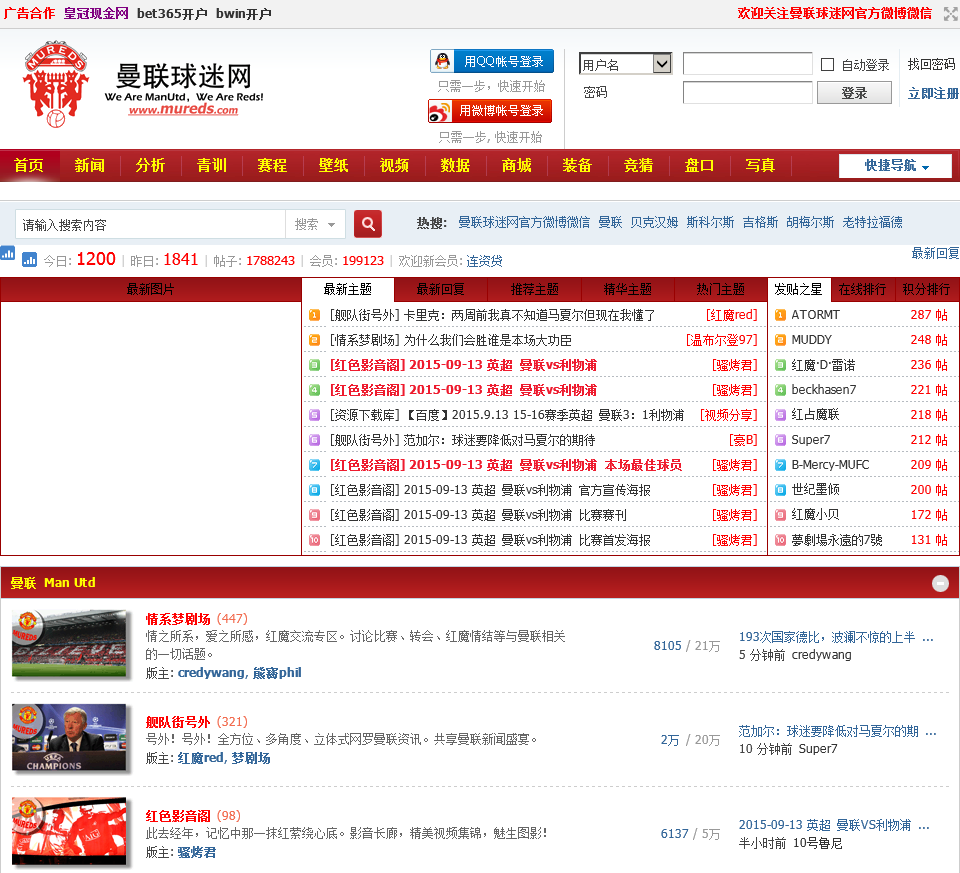Switch to the 最新回复 tab

(441, 290)
